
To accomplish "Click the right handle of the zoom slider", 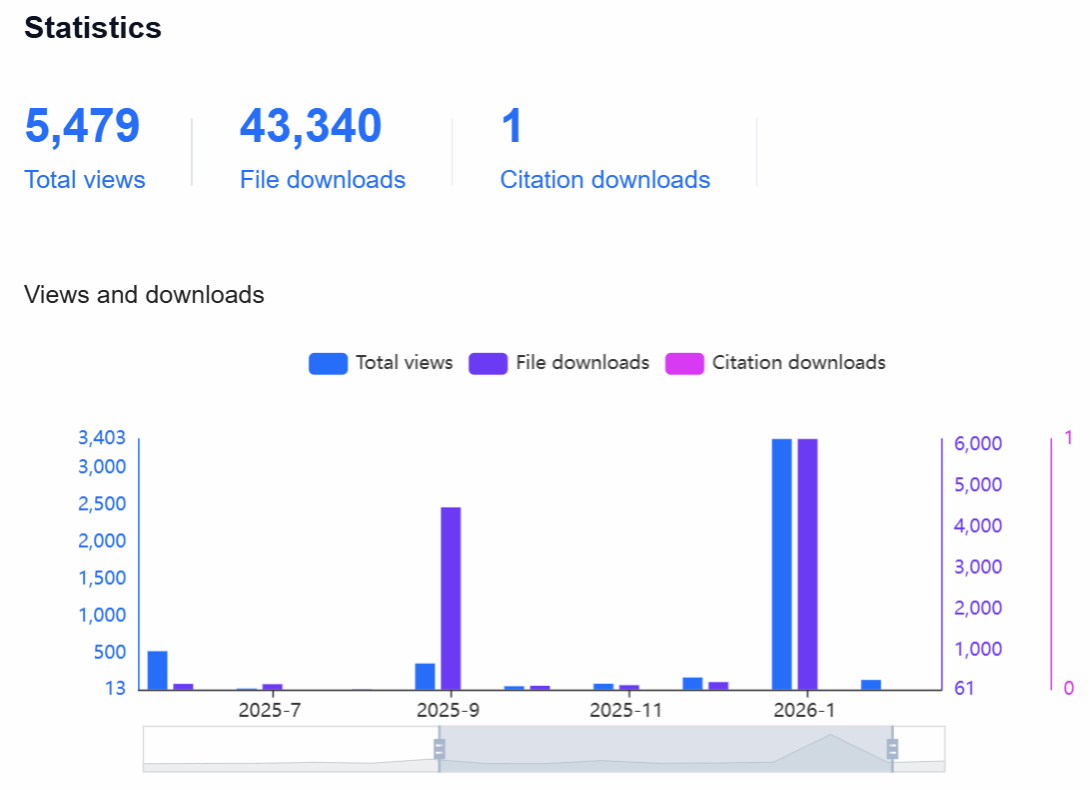I will 893,749.
